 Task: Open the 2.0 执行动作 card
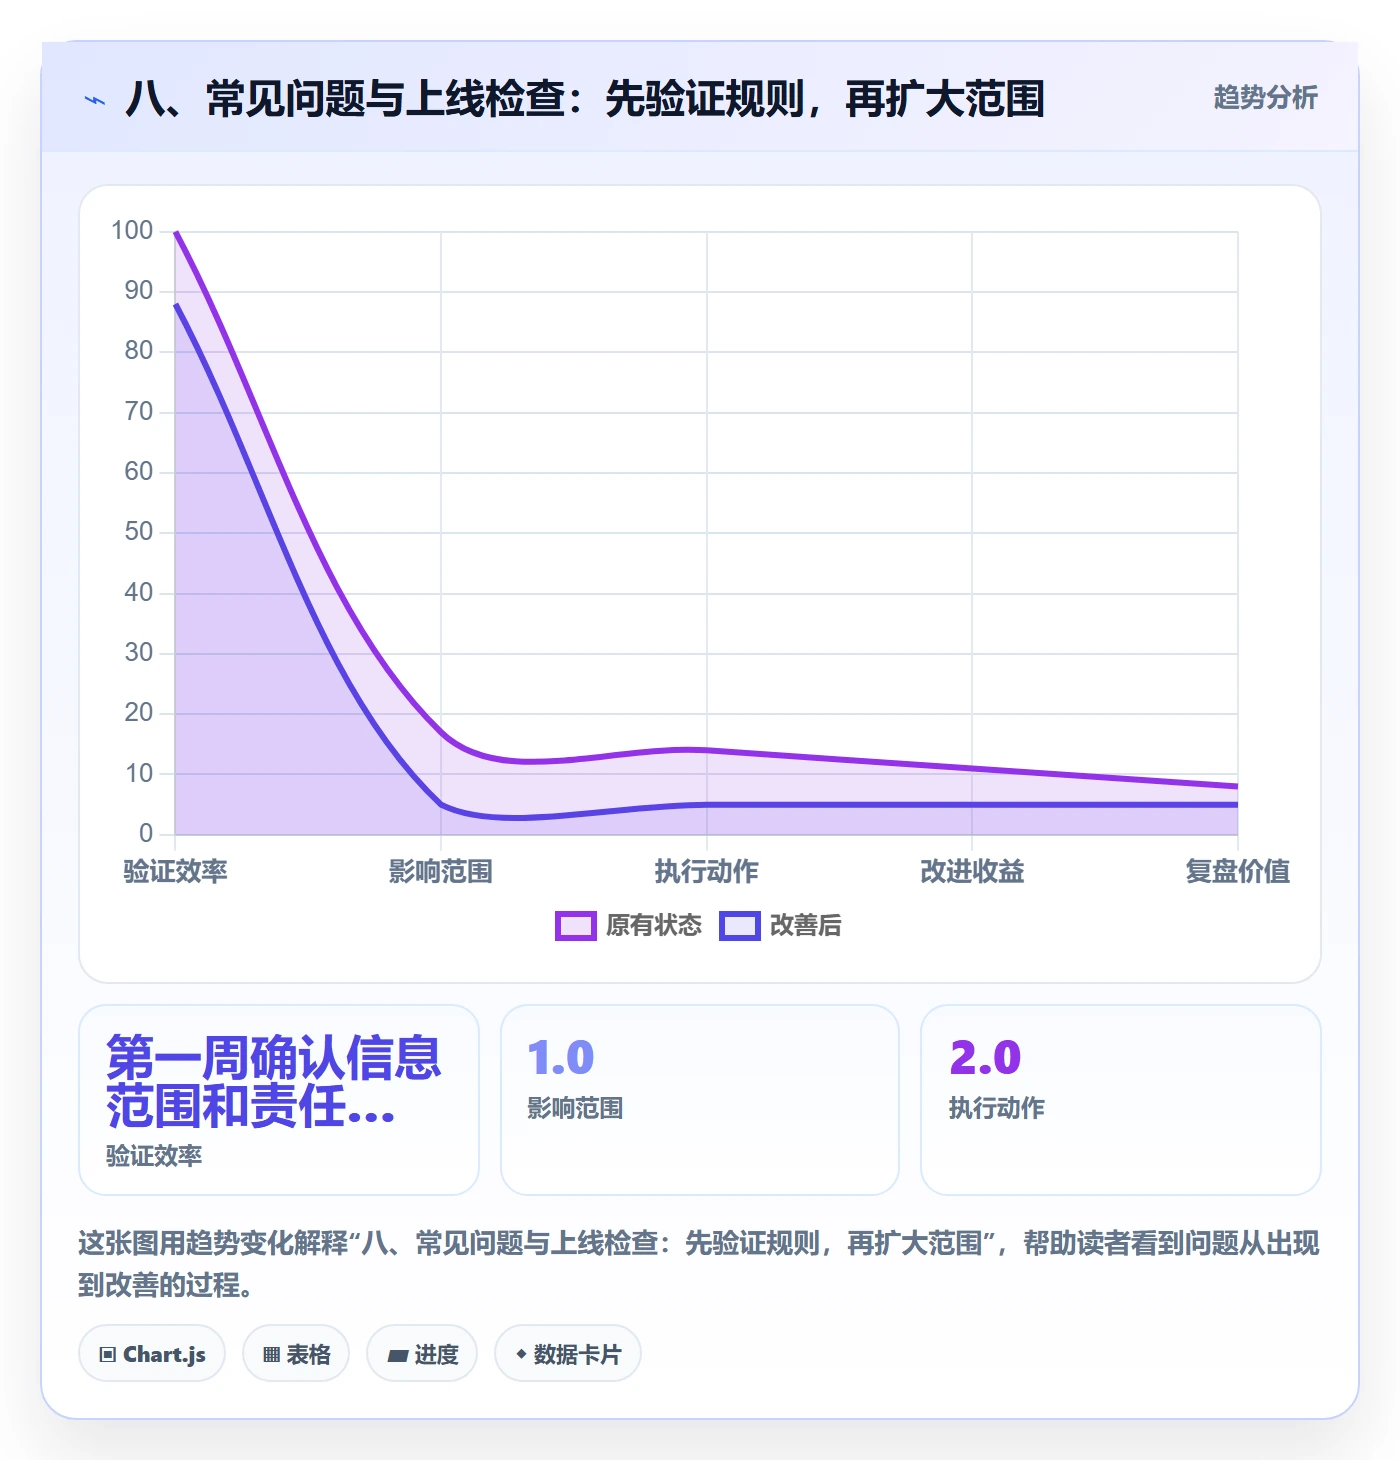pos(1121,1100)
